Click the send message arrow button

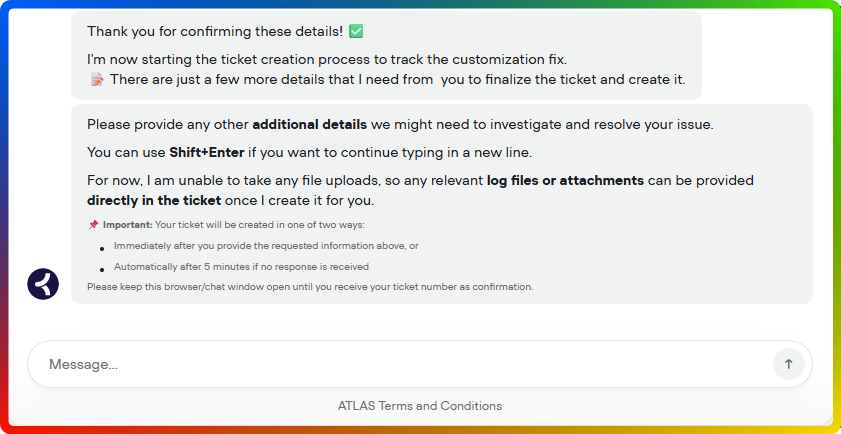click(x=788, y=364)
